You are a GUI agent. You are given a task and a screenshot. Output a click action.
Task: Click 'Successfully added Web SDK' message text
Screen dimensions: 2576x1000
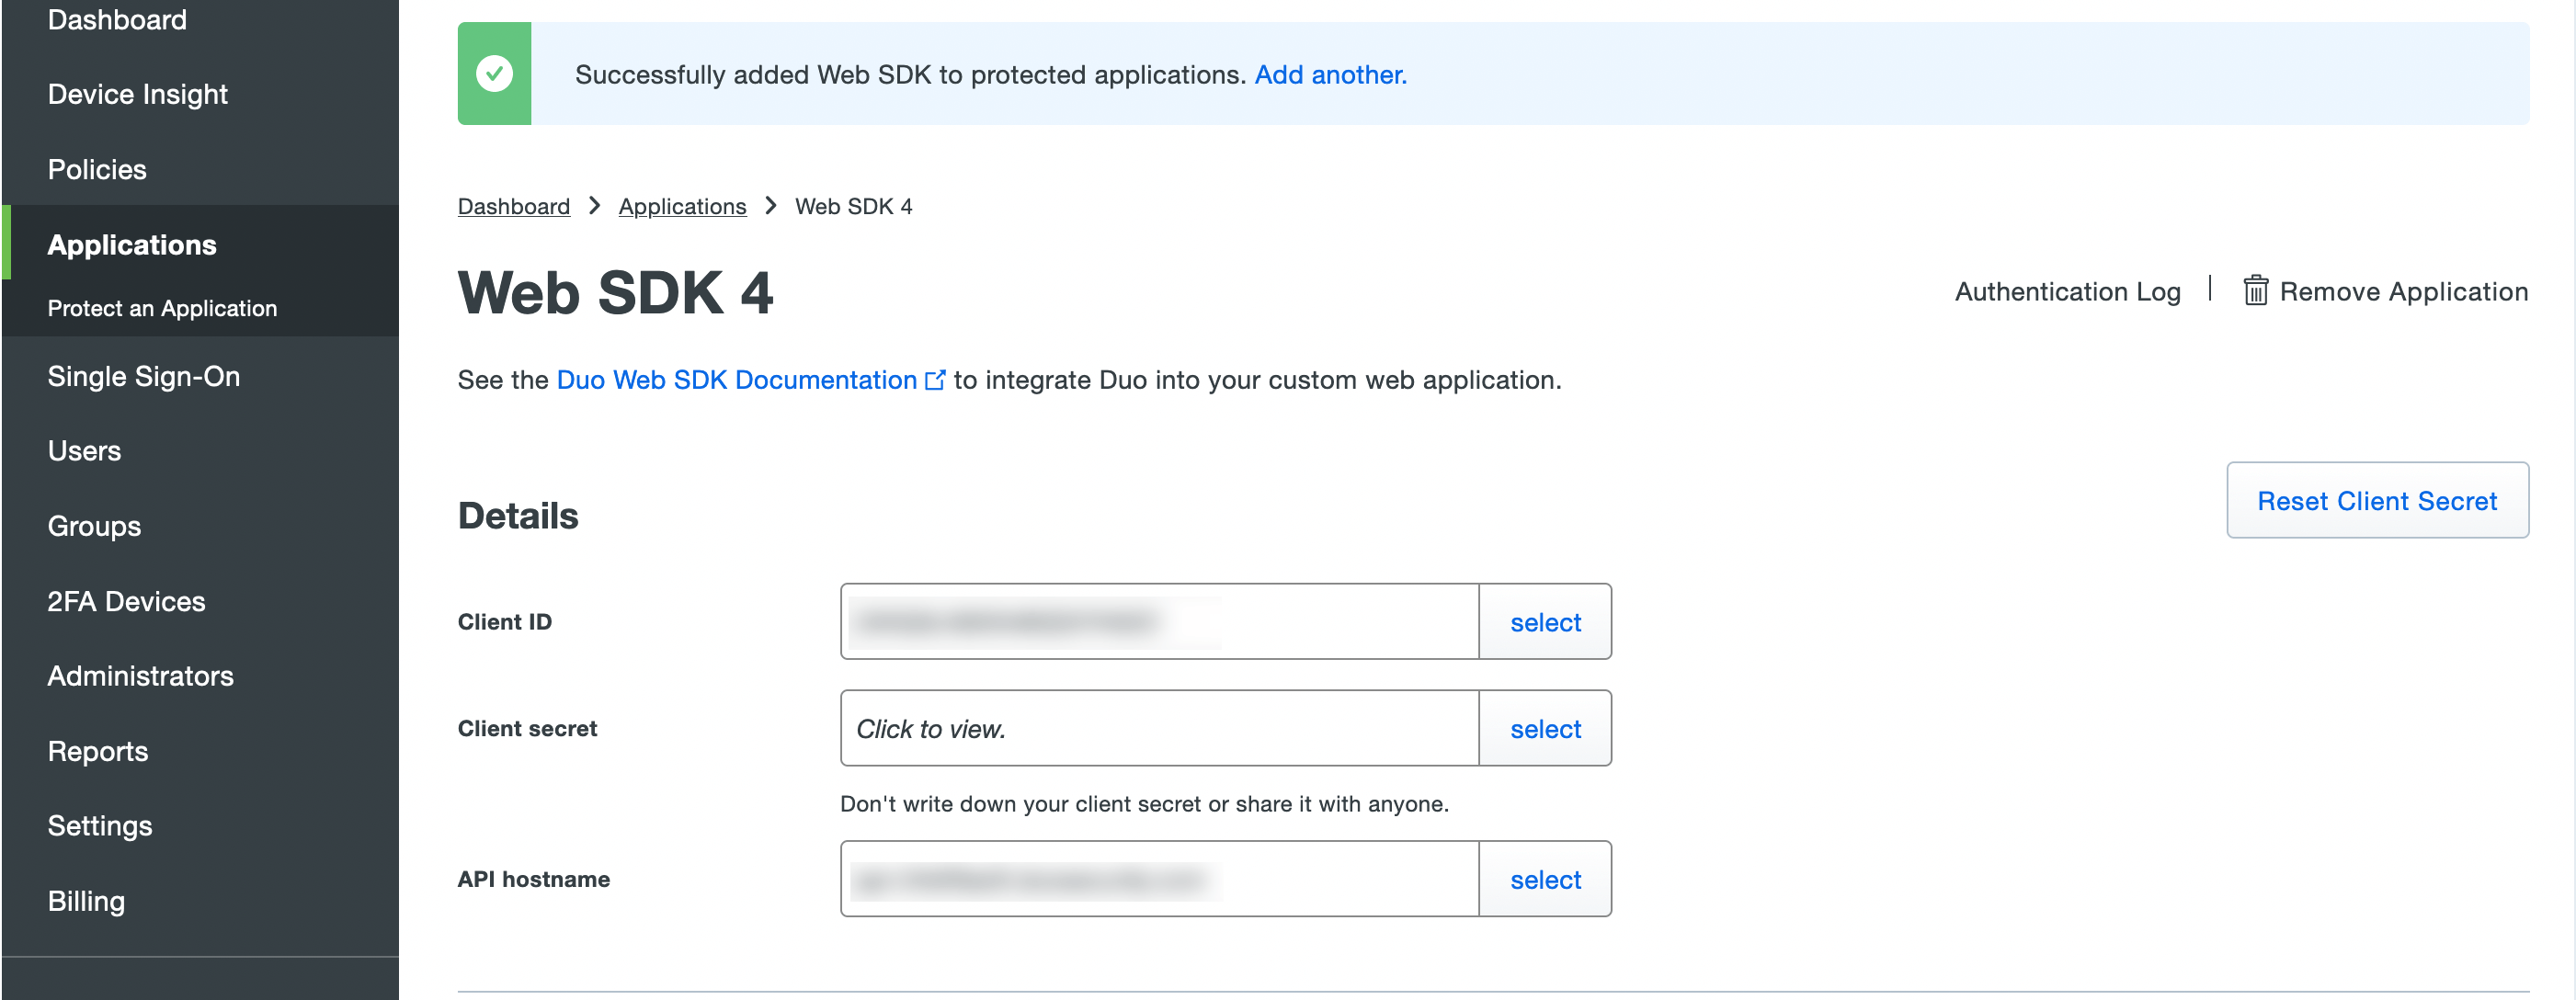click(909, 74)
